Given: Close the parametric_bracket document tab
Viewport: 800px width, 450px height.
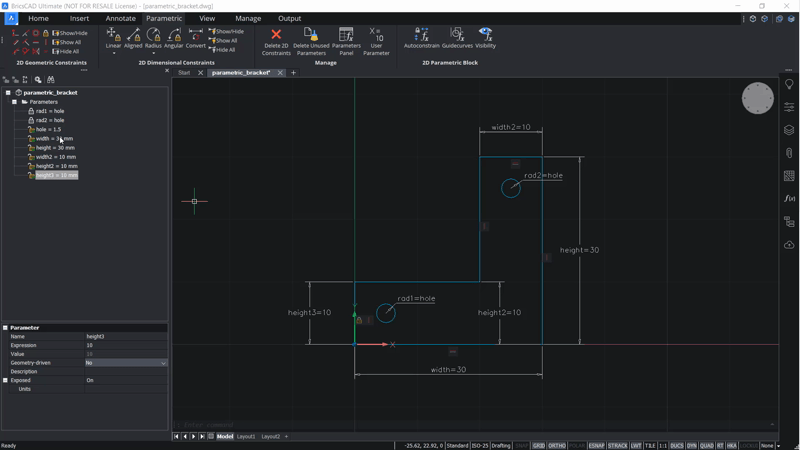Looking at the screenshot, I should [280, 73].
